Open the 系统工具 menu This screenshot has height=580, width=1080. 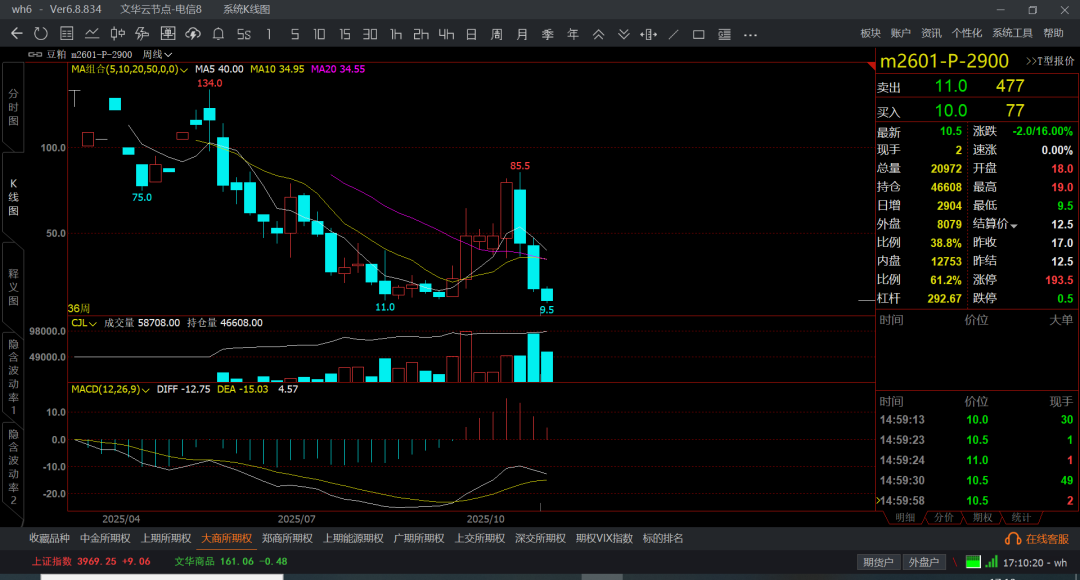click(x=1012, y=33)
